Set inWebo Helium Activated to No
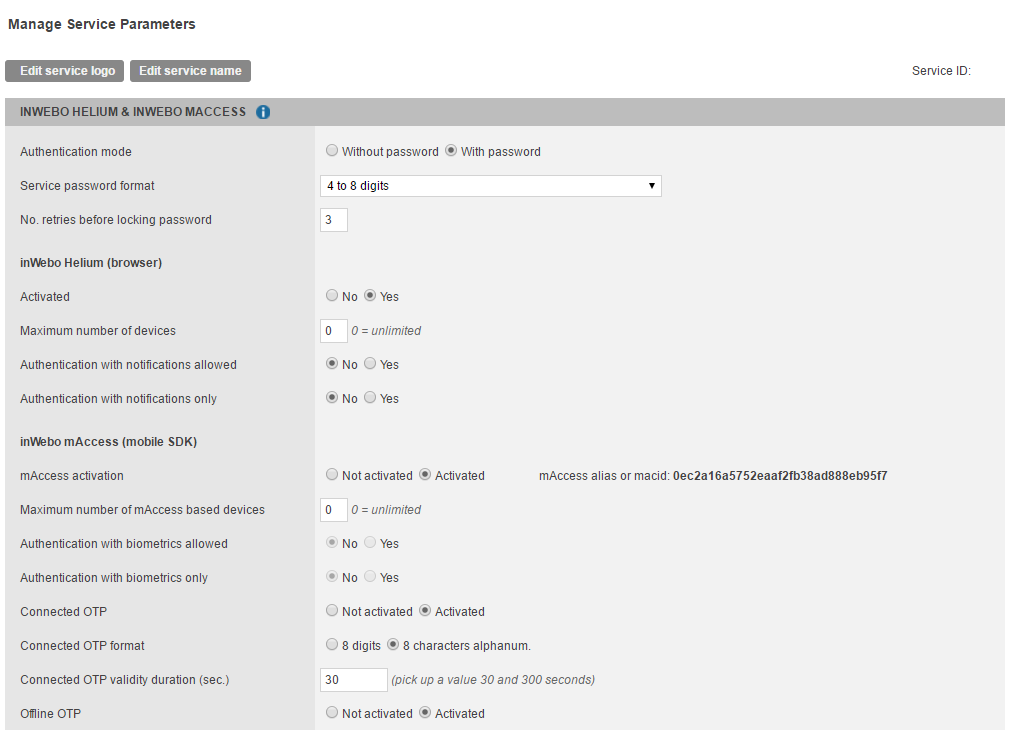Screen dimensions: 1011x730 [x=332, y=297]
